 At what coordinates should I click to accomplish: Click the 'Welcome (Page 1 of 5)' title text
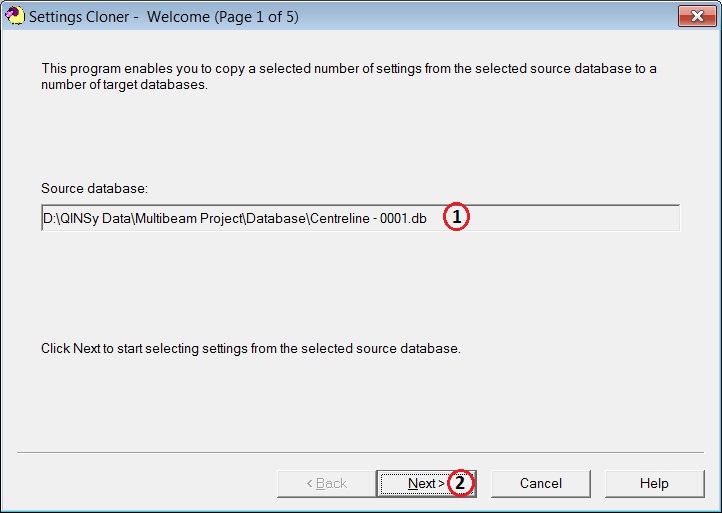click(x=222, y=17)
